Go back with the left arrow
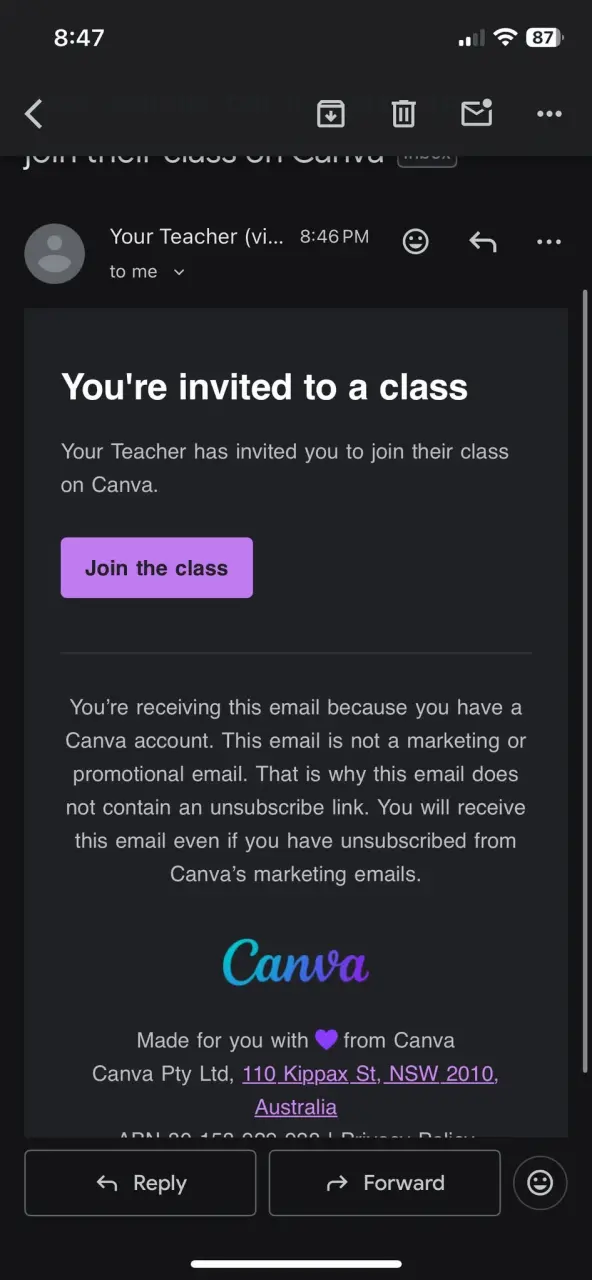This screenshot has width=592, height=1280. [34, 114]
